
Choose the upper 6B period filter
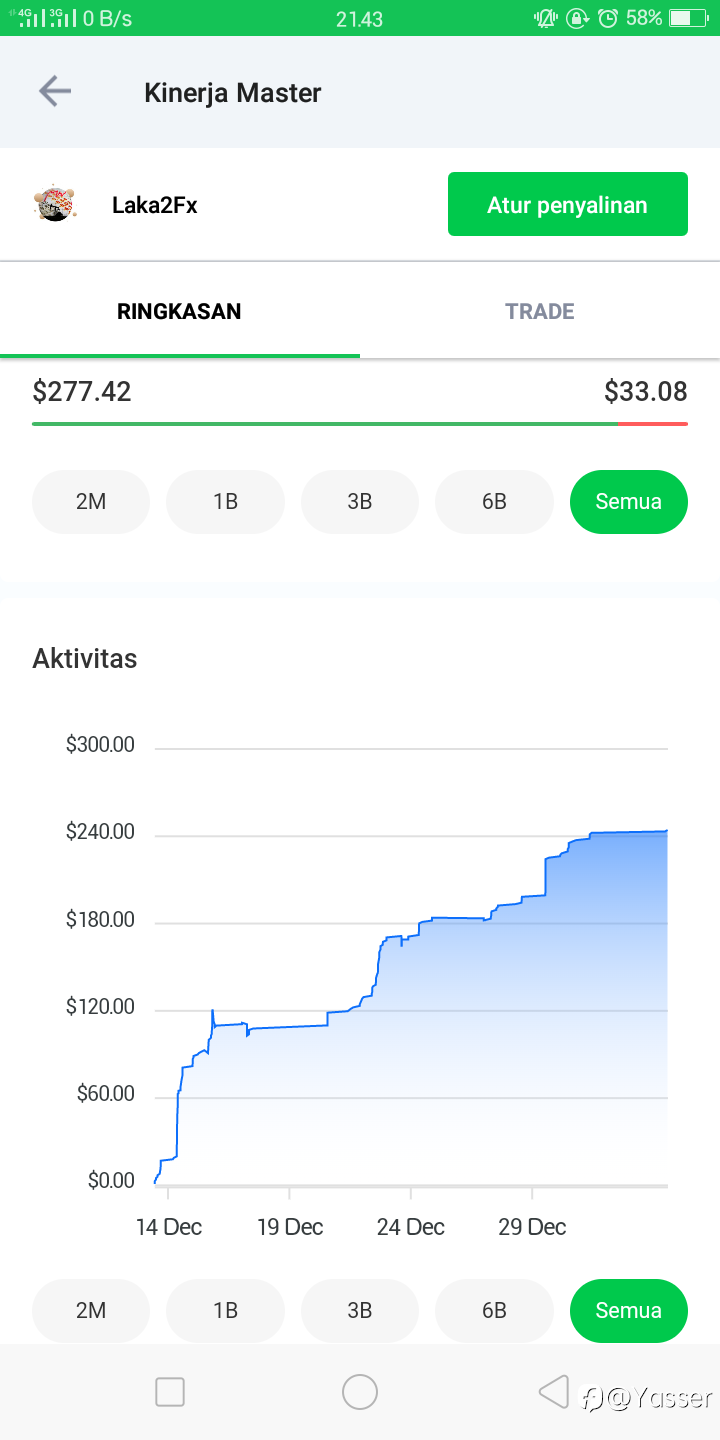pos(494,501)
